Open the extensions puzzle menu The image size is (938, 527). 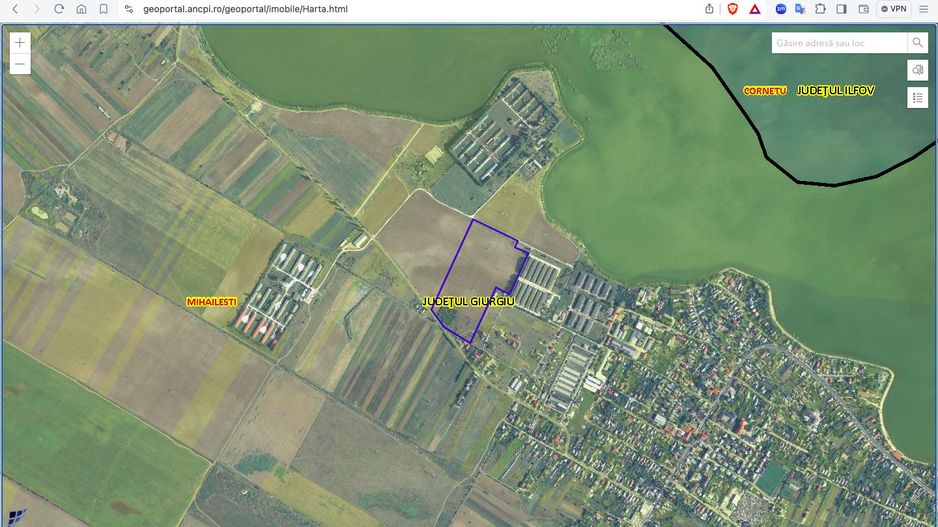pyautogui.click(x=820, y=9)
